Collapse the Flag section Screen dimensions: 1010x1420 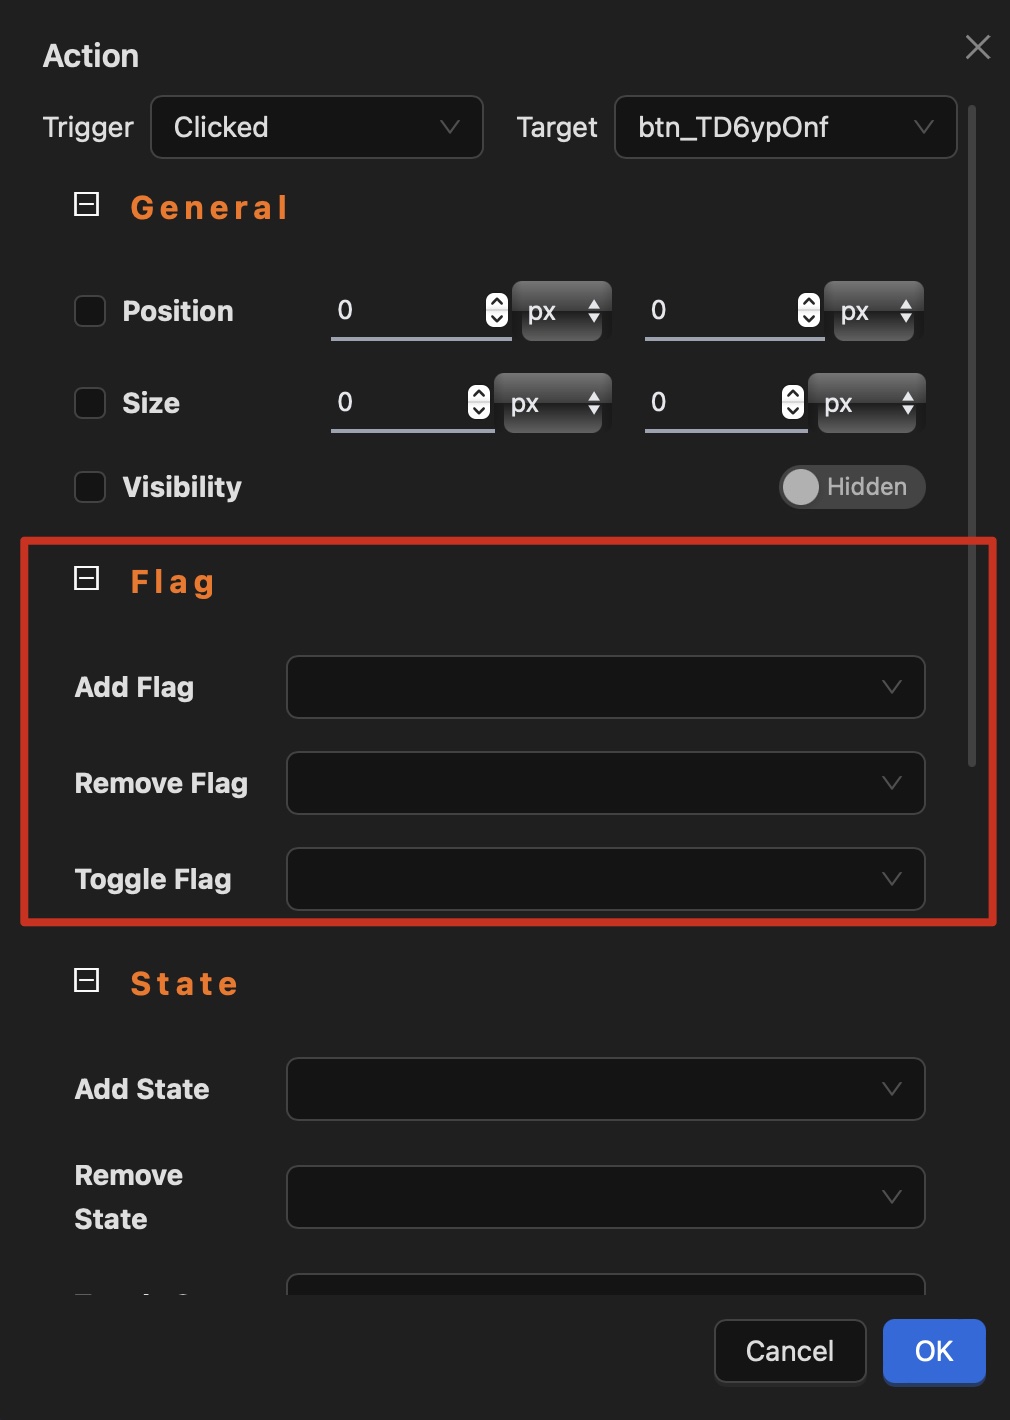point(87,578)
